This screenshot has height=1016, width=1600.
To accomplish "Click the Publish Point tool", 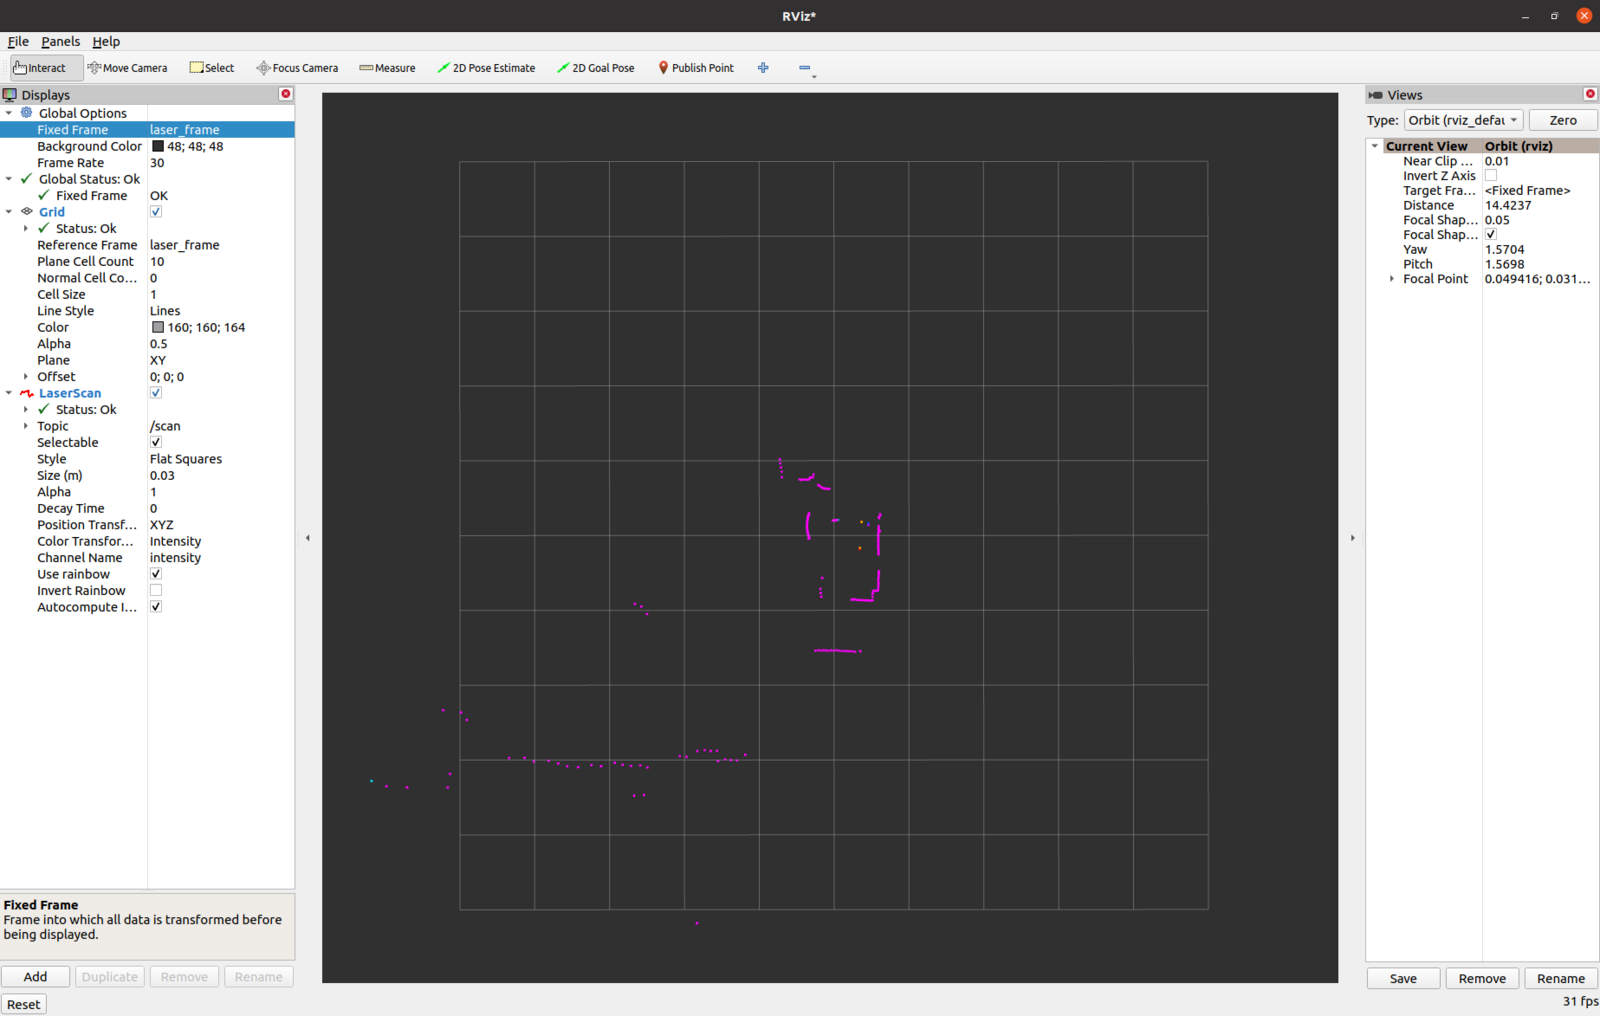I will click(x=696, y=68).
